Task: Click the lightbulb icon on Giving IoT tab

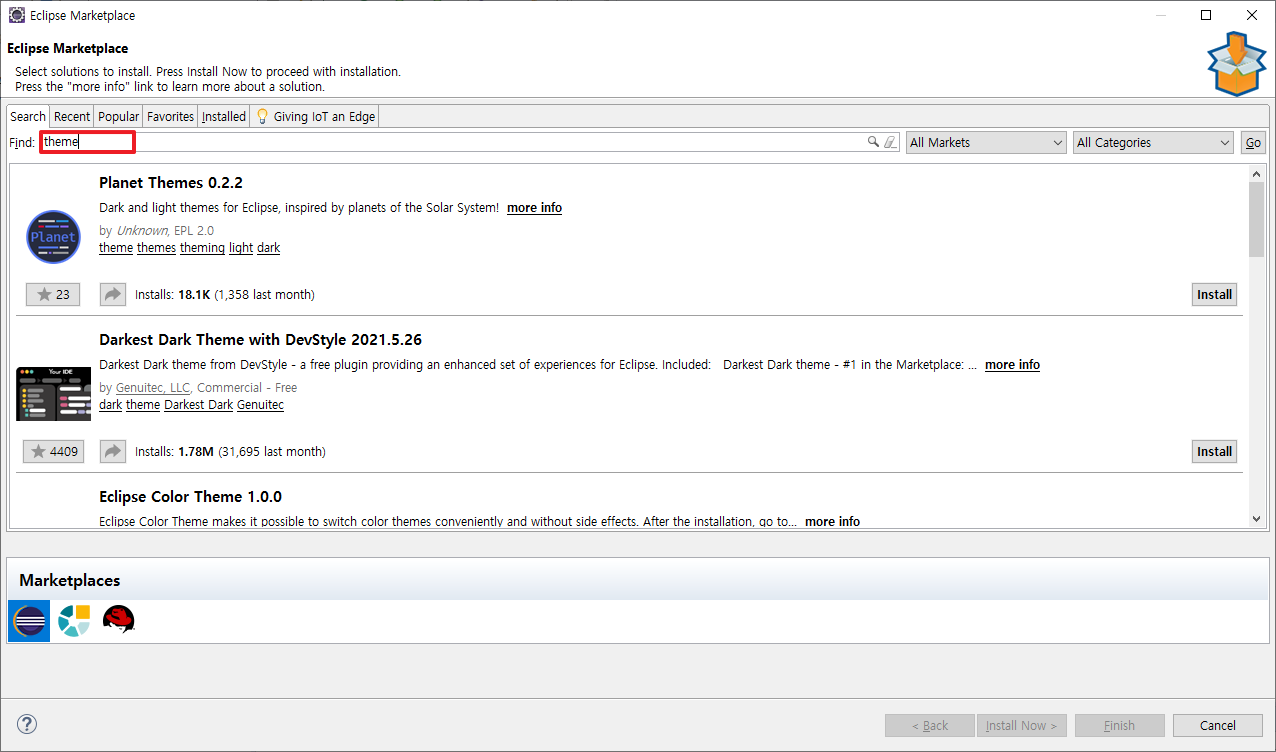Action: (262, 116)
